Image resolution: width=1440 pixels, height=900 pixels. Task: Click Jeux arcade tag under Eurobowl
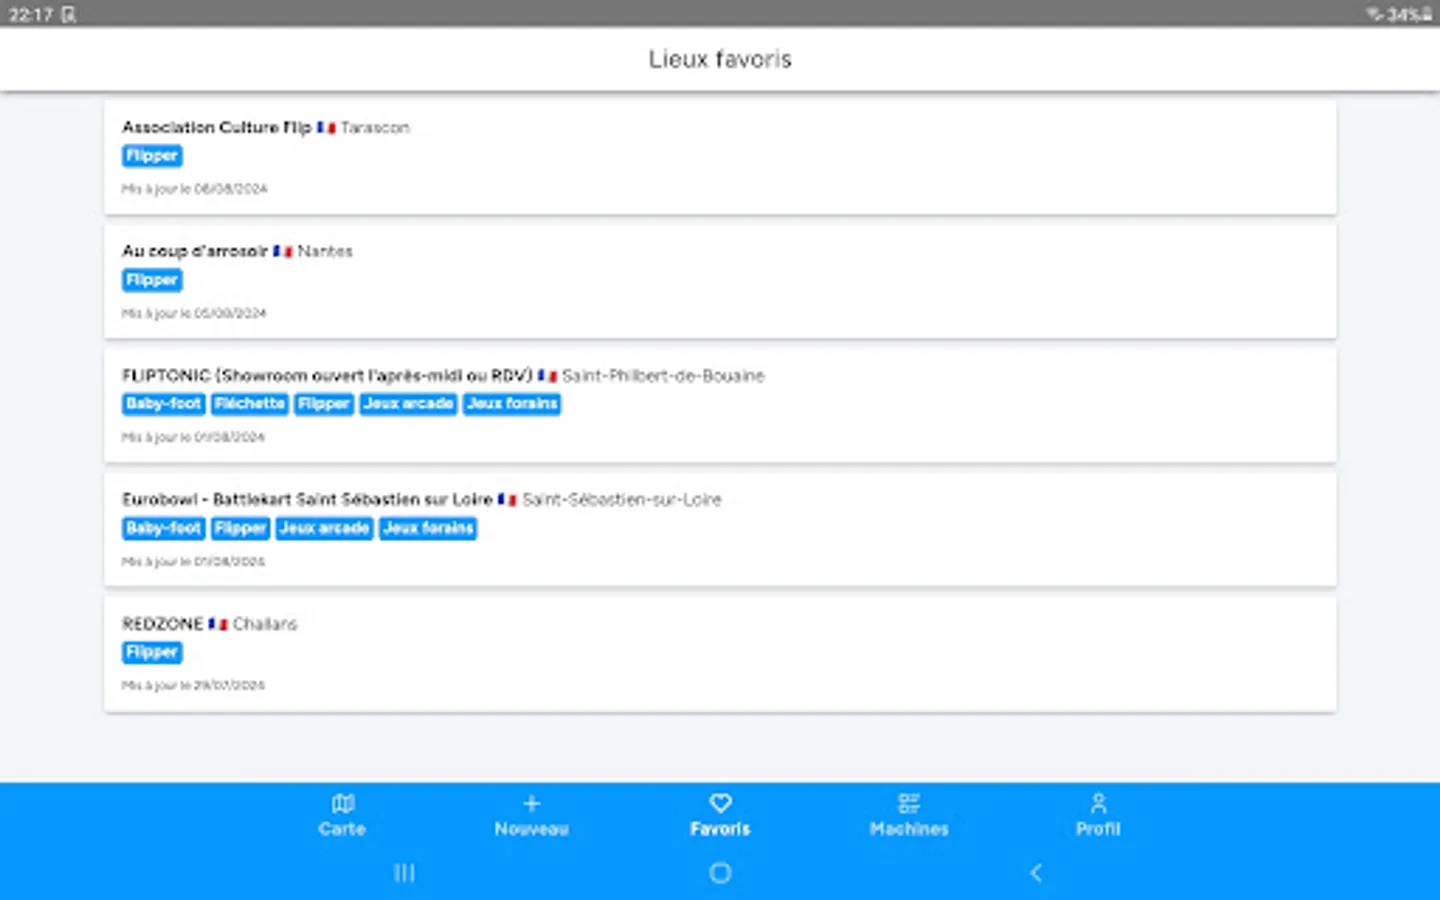[324, 528]
